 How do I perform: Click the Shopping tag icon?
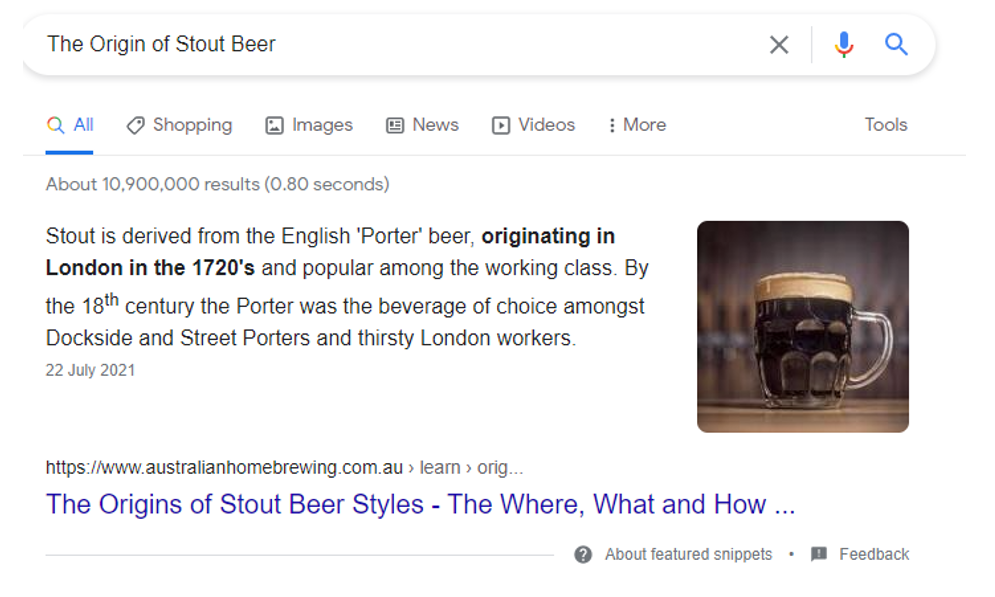click(135, 125)
